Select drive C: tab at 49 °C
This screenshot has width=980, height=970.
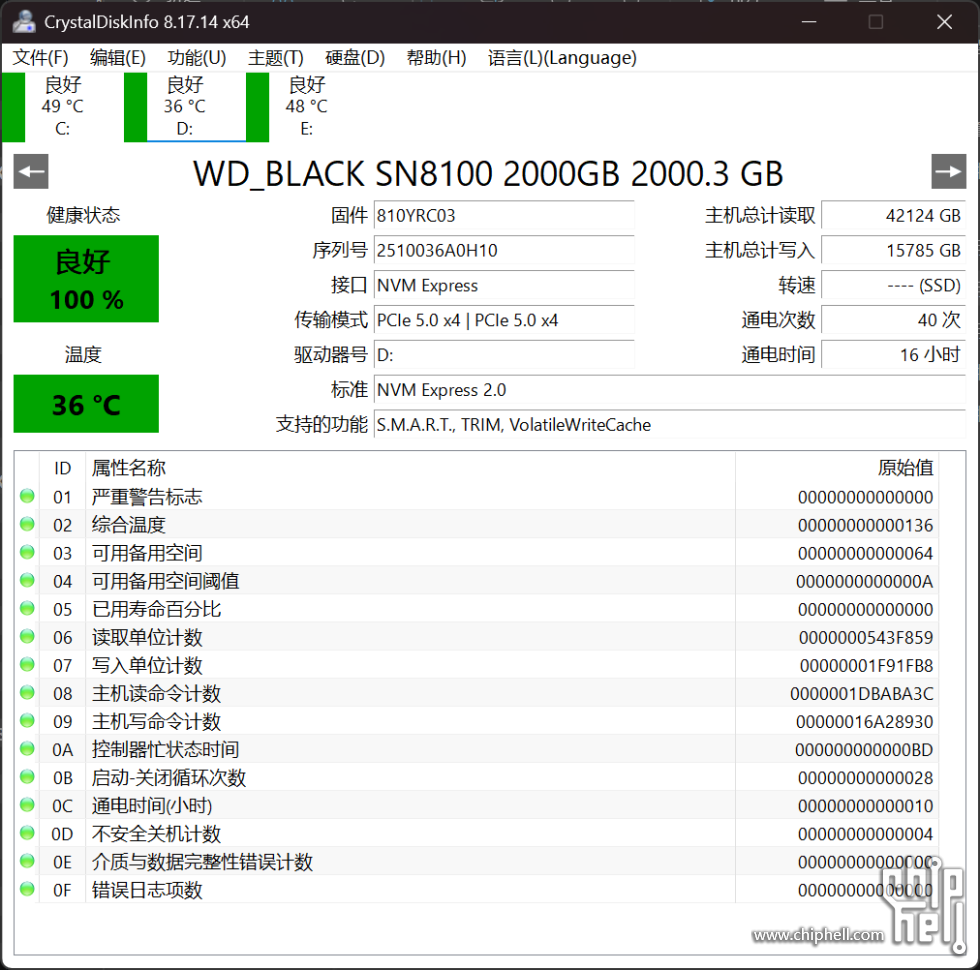tap(61, 107)
